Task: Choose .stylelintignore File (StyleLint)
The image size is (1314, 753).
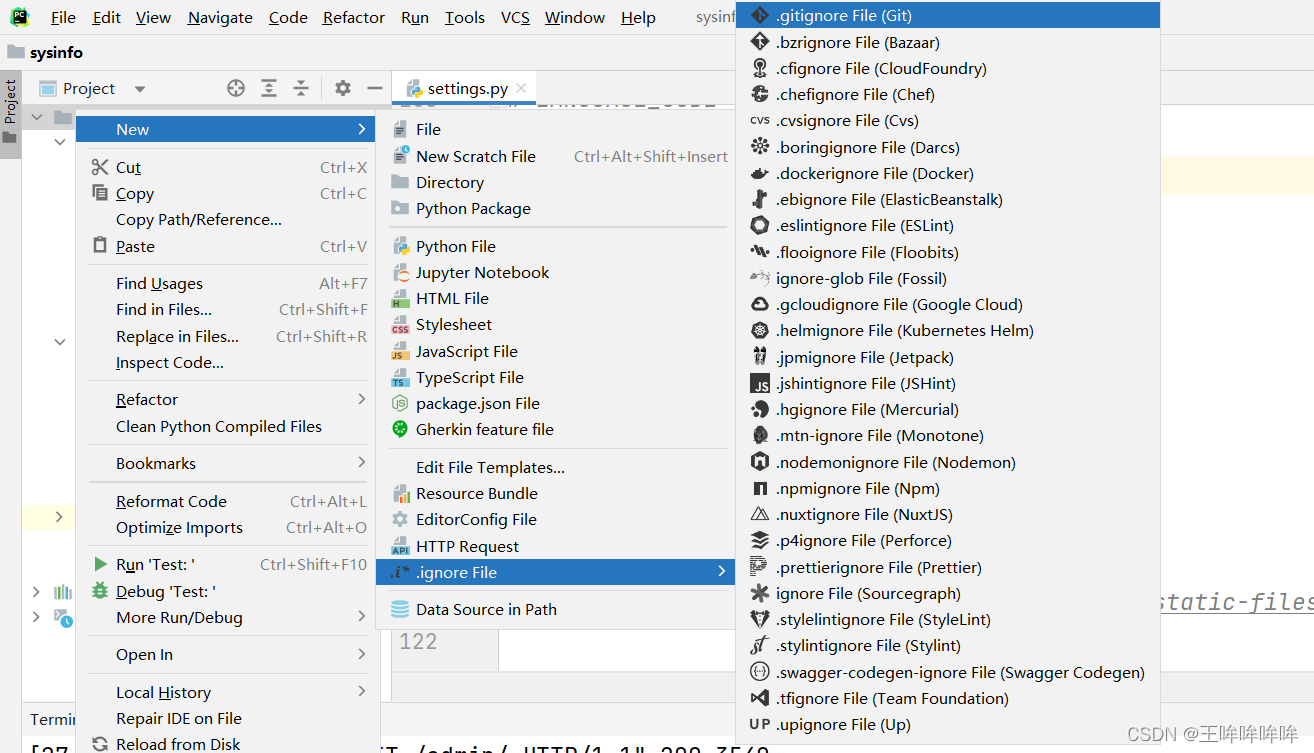Action: (948, 619)
